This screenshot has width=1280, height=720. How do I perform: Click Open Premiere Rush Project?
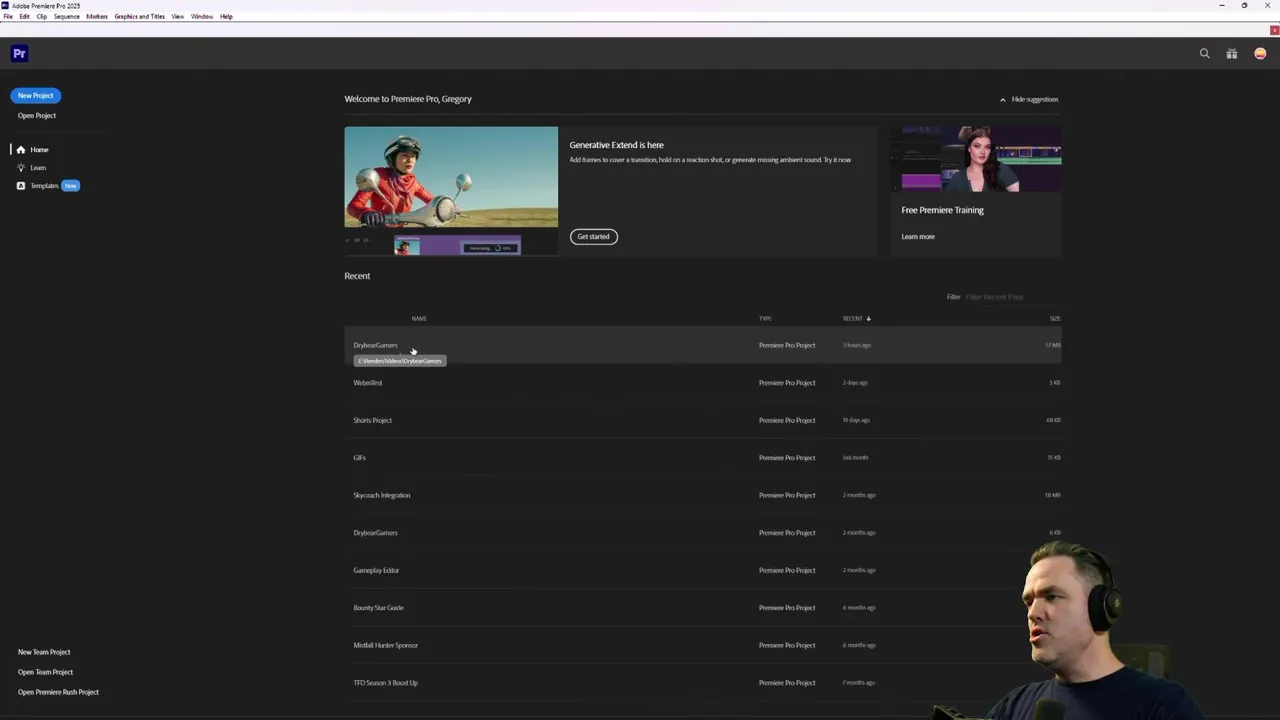click(58, 692)
